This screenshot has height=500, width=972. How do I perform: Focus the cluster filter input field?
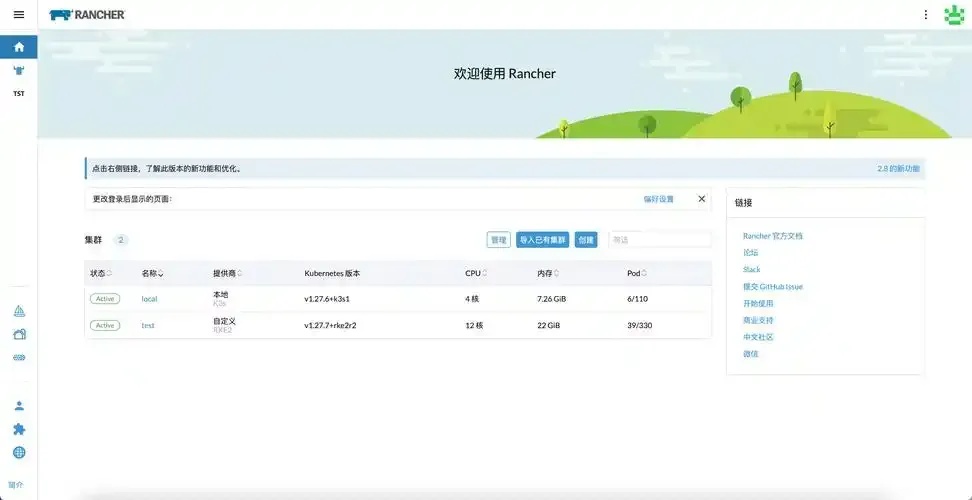[660, 240]
